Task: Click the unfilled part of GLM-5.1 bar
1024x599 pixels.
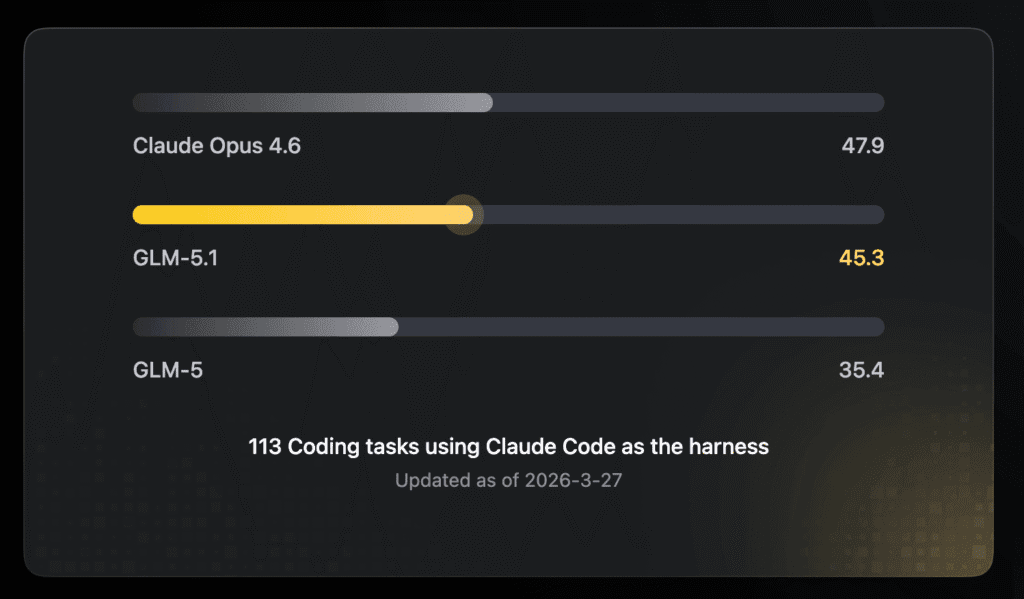Action: pos(680,214)
